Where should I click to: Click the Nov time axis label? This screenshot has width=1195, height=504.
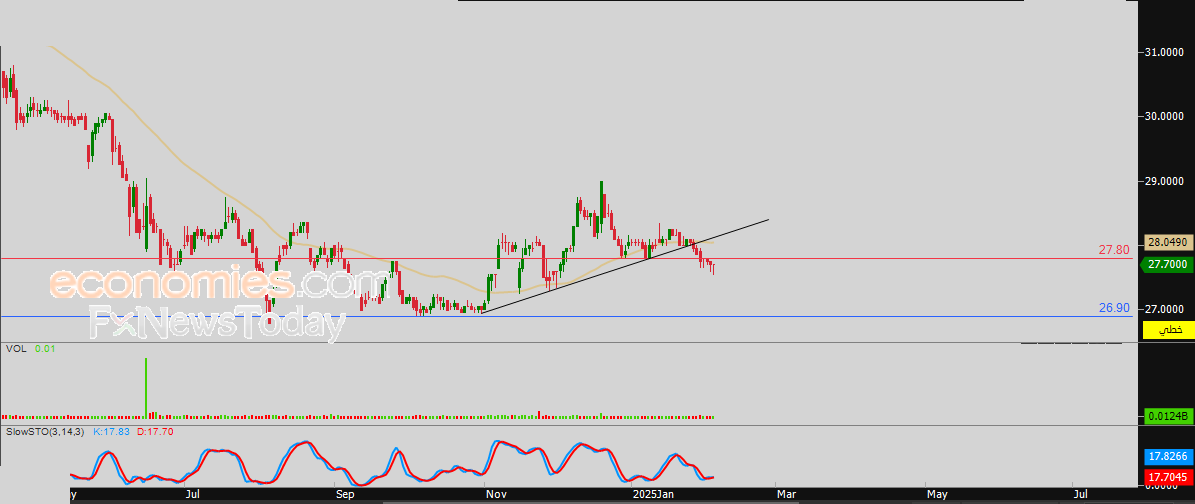[x=496, y=495]
